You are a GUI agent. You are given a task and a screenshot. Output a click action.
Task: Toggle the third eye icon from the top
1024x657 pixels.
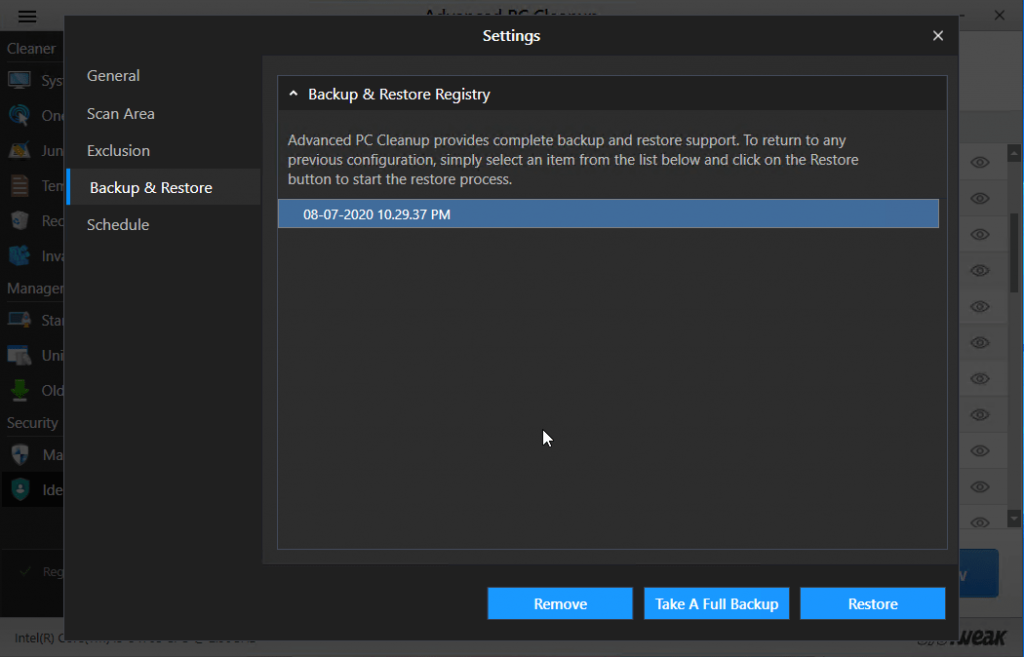pyautogui.click(x=980, y=234)
